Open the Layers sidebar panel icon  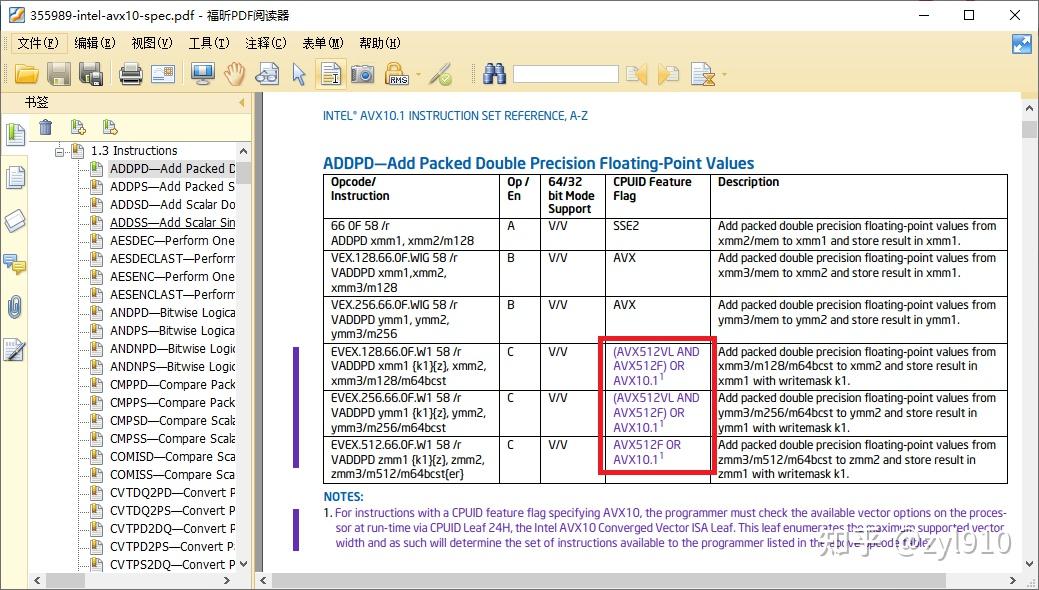tap(15, 221)
